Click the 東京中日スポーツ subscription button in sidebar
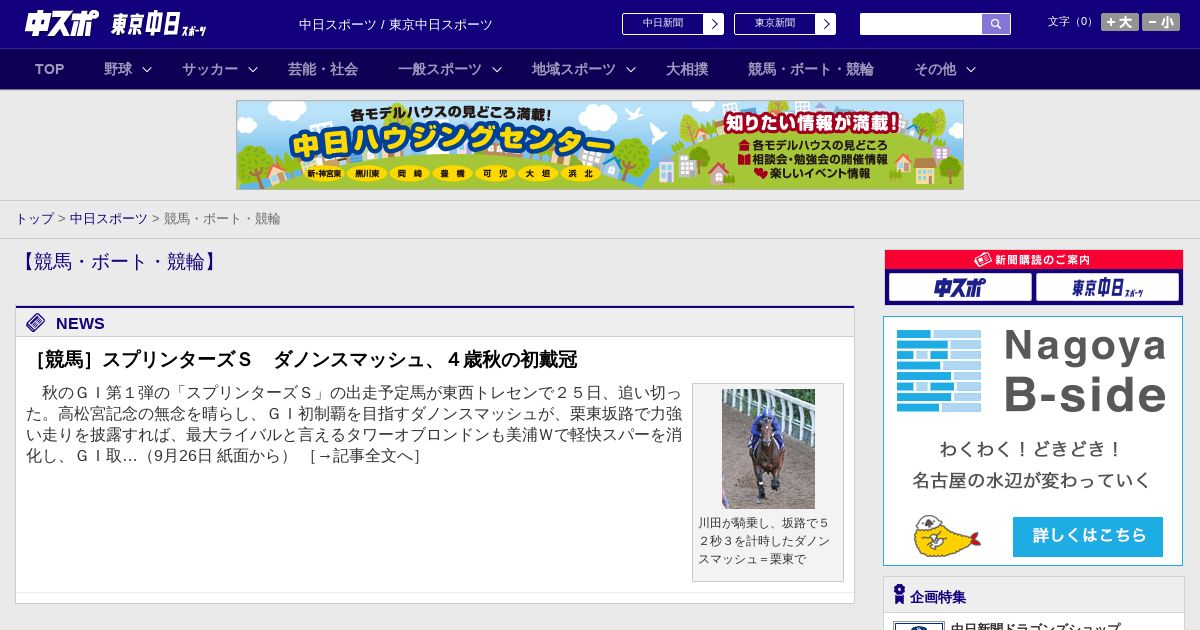Viewport: 1200px width, 630px height. [1107, 287]
